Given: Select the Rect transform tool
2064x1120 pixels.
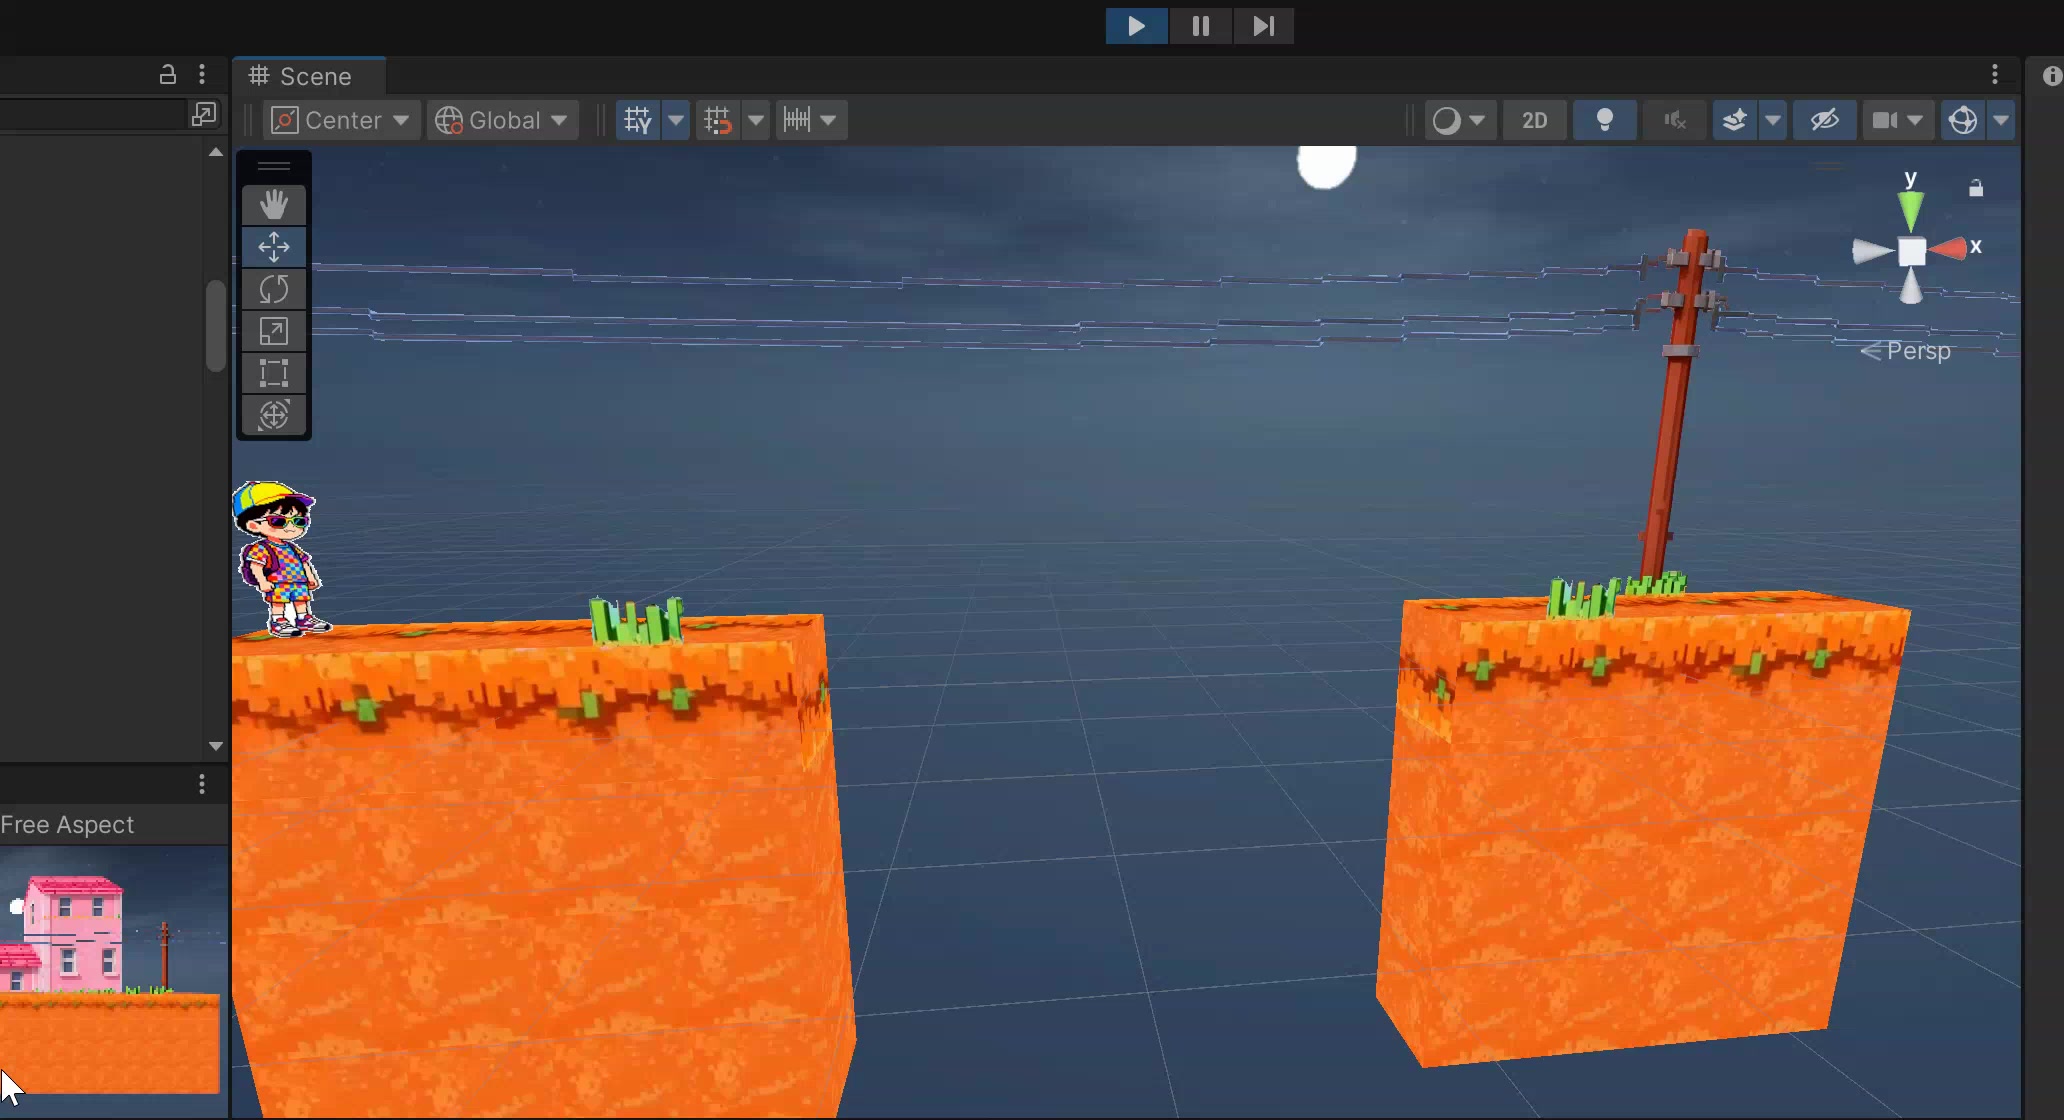Looking at the screenshot, I should point(273,373).
